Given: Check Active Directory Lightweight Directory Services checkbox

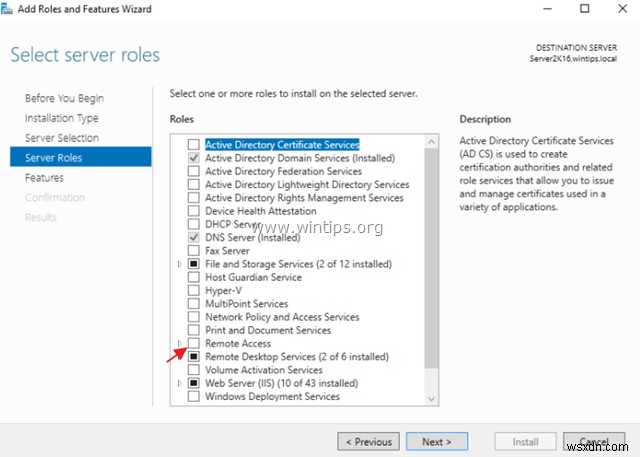Looking at the screenshot, I should click(193, 184).
